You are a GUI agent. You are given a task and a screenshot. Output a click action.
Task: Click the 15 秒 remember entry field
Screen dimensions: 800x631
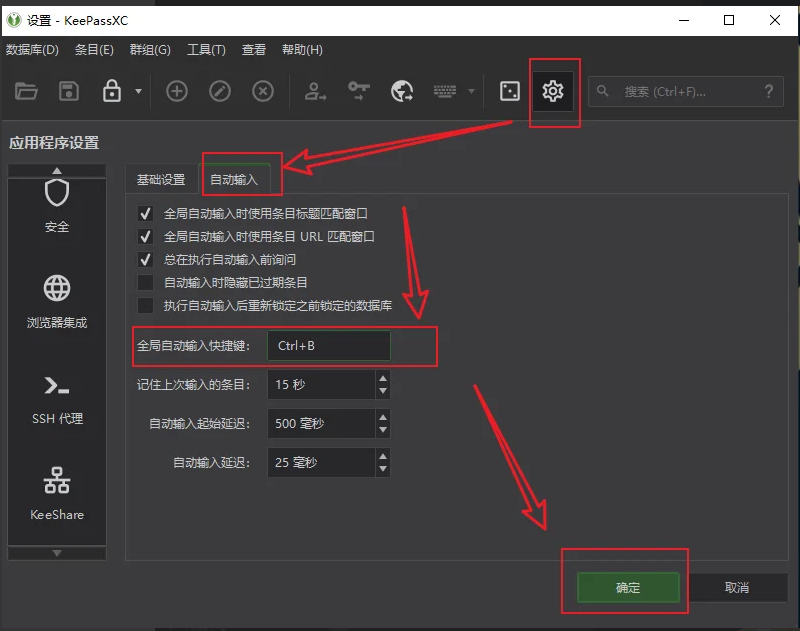[x=321, y=385]
